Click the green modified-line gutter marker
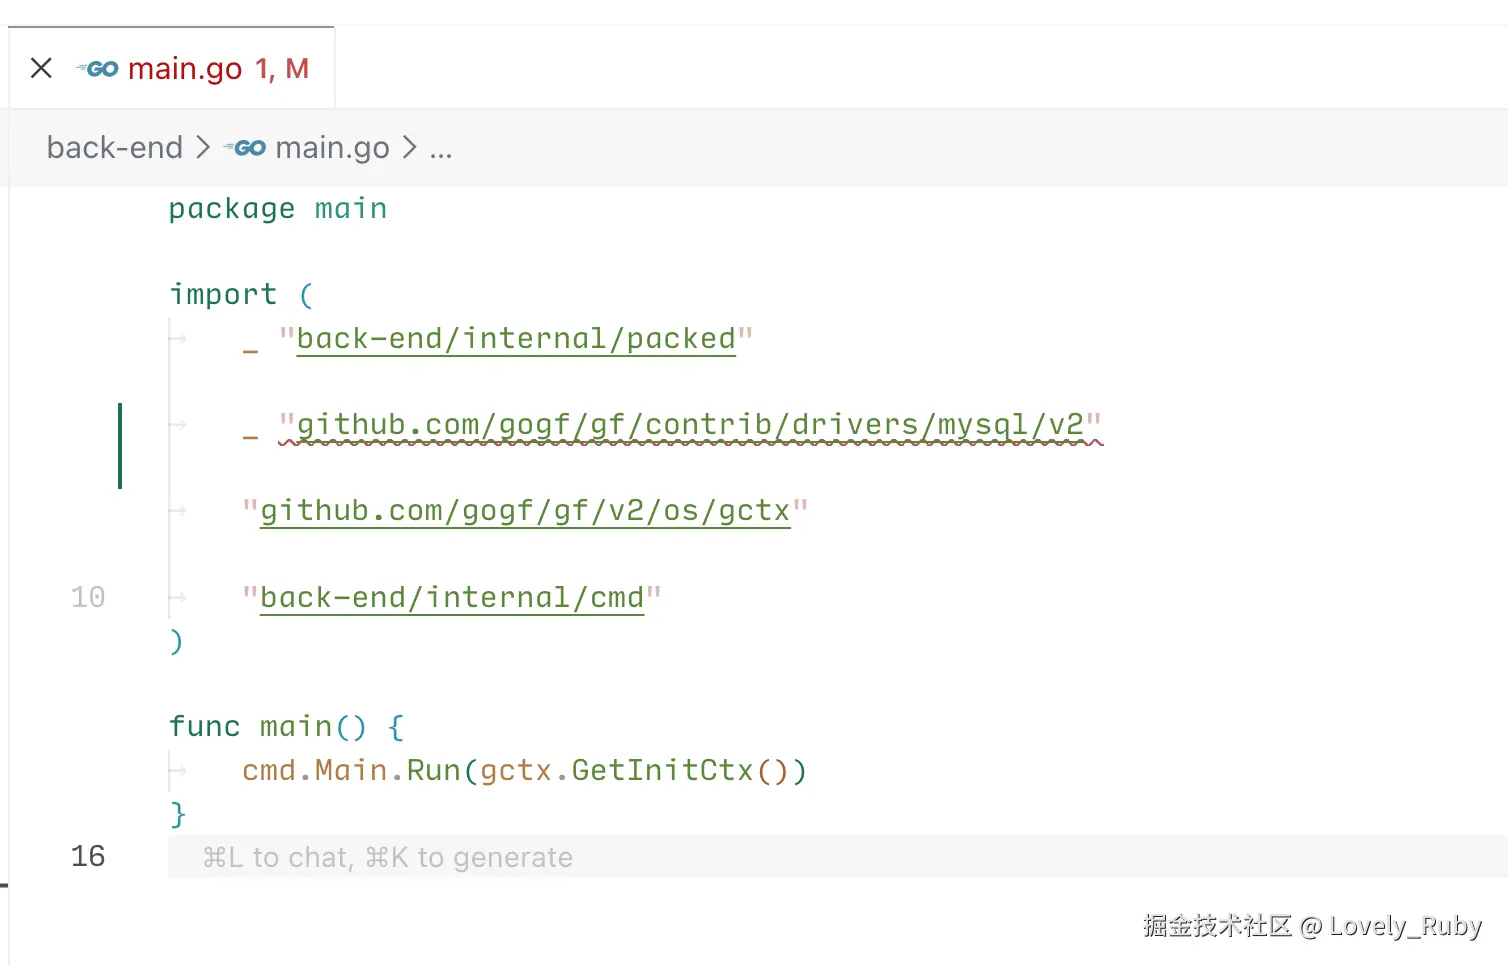This screenshot has height=966, width=1508. [120, 445]
